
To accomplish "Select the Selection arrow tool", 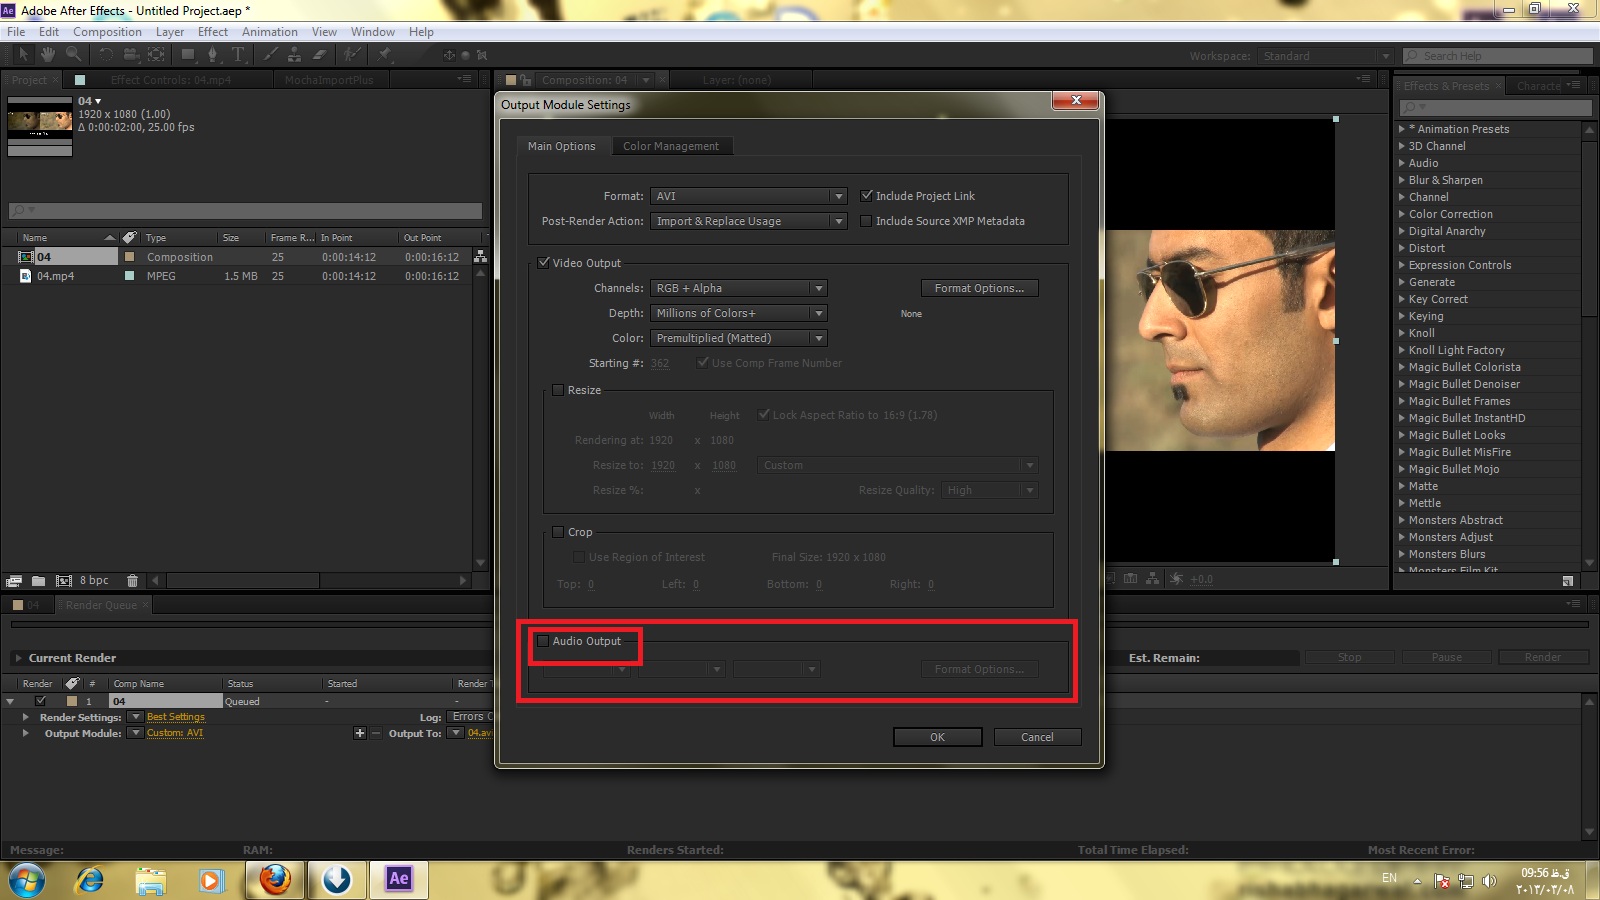I will [x=23, y=55].
